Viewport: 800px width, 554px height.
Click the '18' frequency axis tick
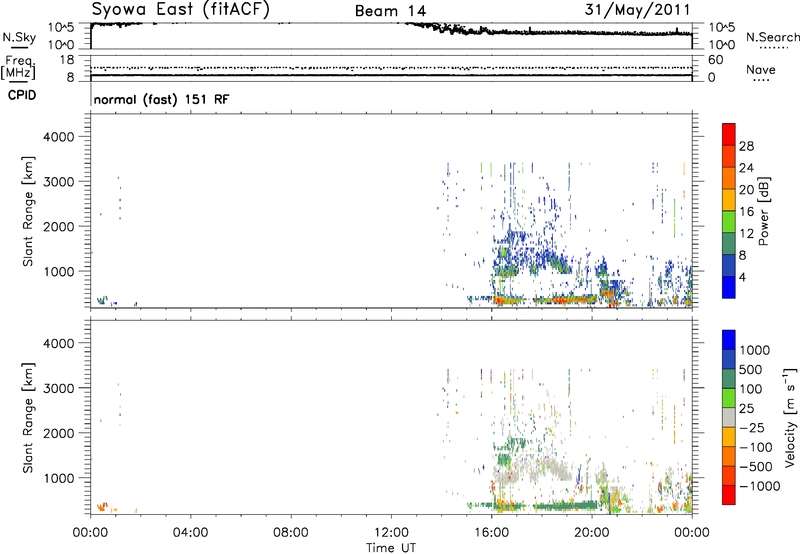pos(67,60)
